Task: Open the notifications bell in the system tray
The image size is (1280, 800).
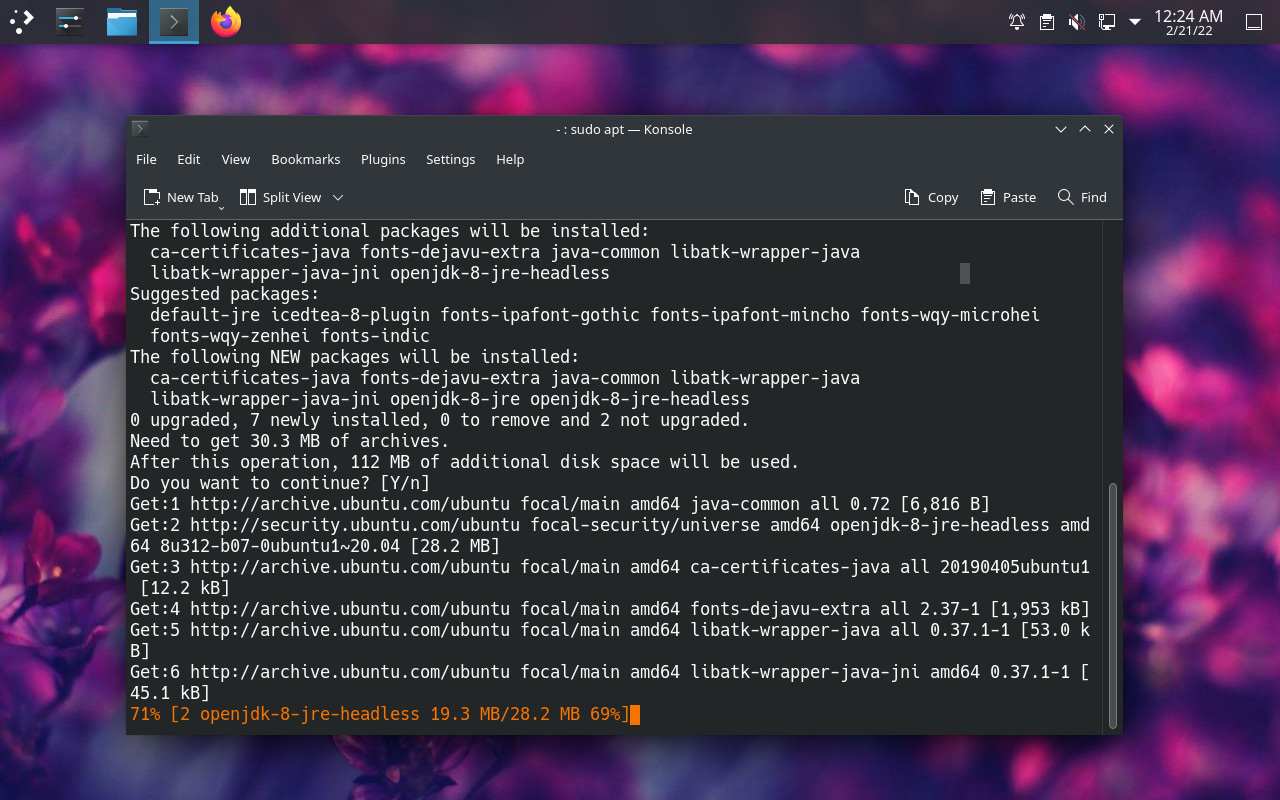Action: click(x=1016, y=21)
